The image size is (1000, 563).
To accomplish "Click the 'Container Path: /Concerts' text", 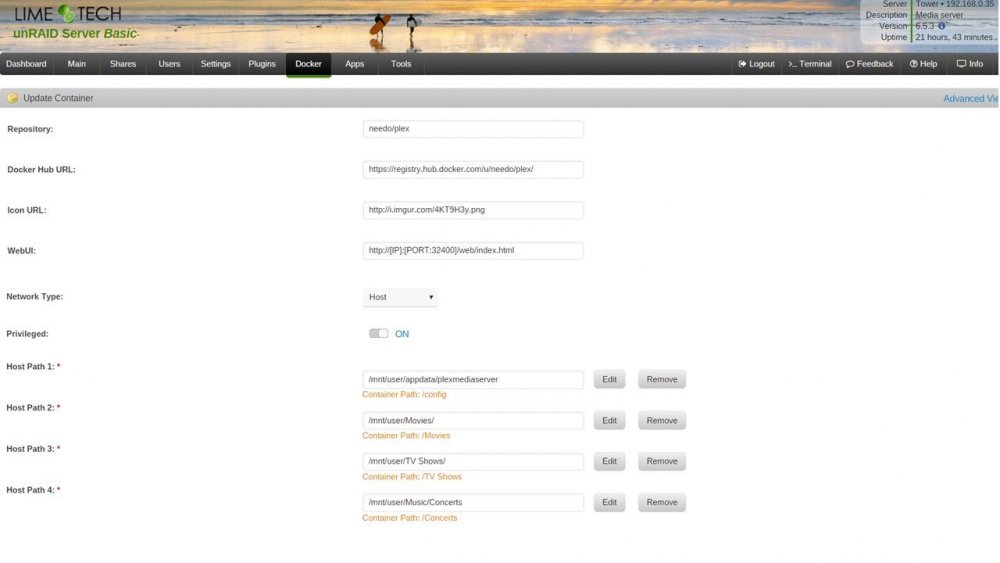I will (x=409, y=518).
